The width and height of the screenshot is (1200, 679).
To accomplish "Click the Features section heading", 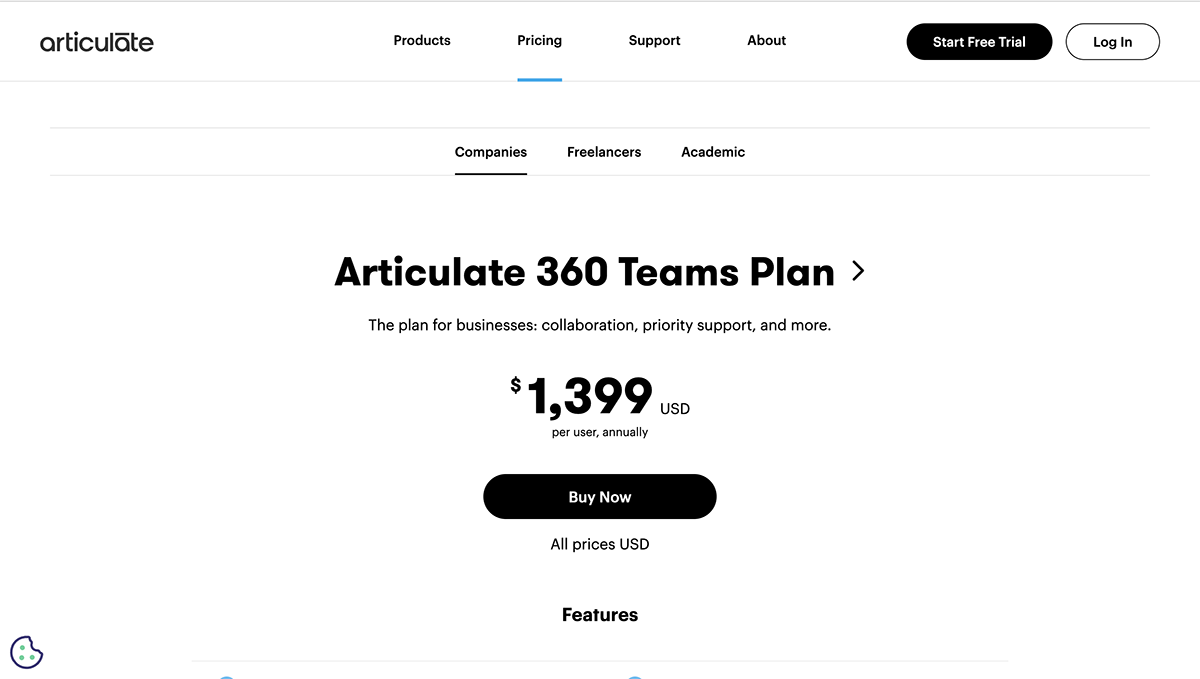I will [599, 614].
